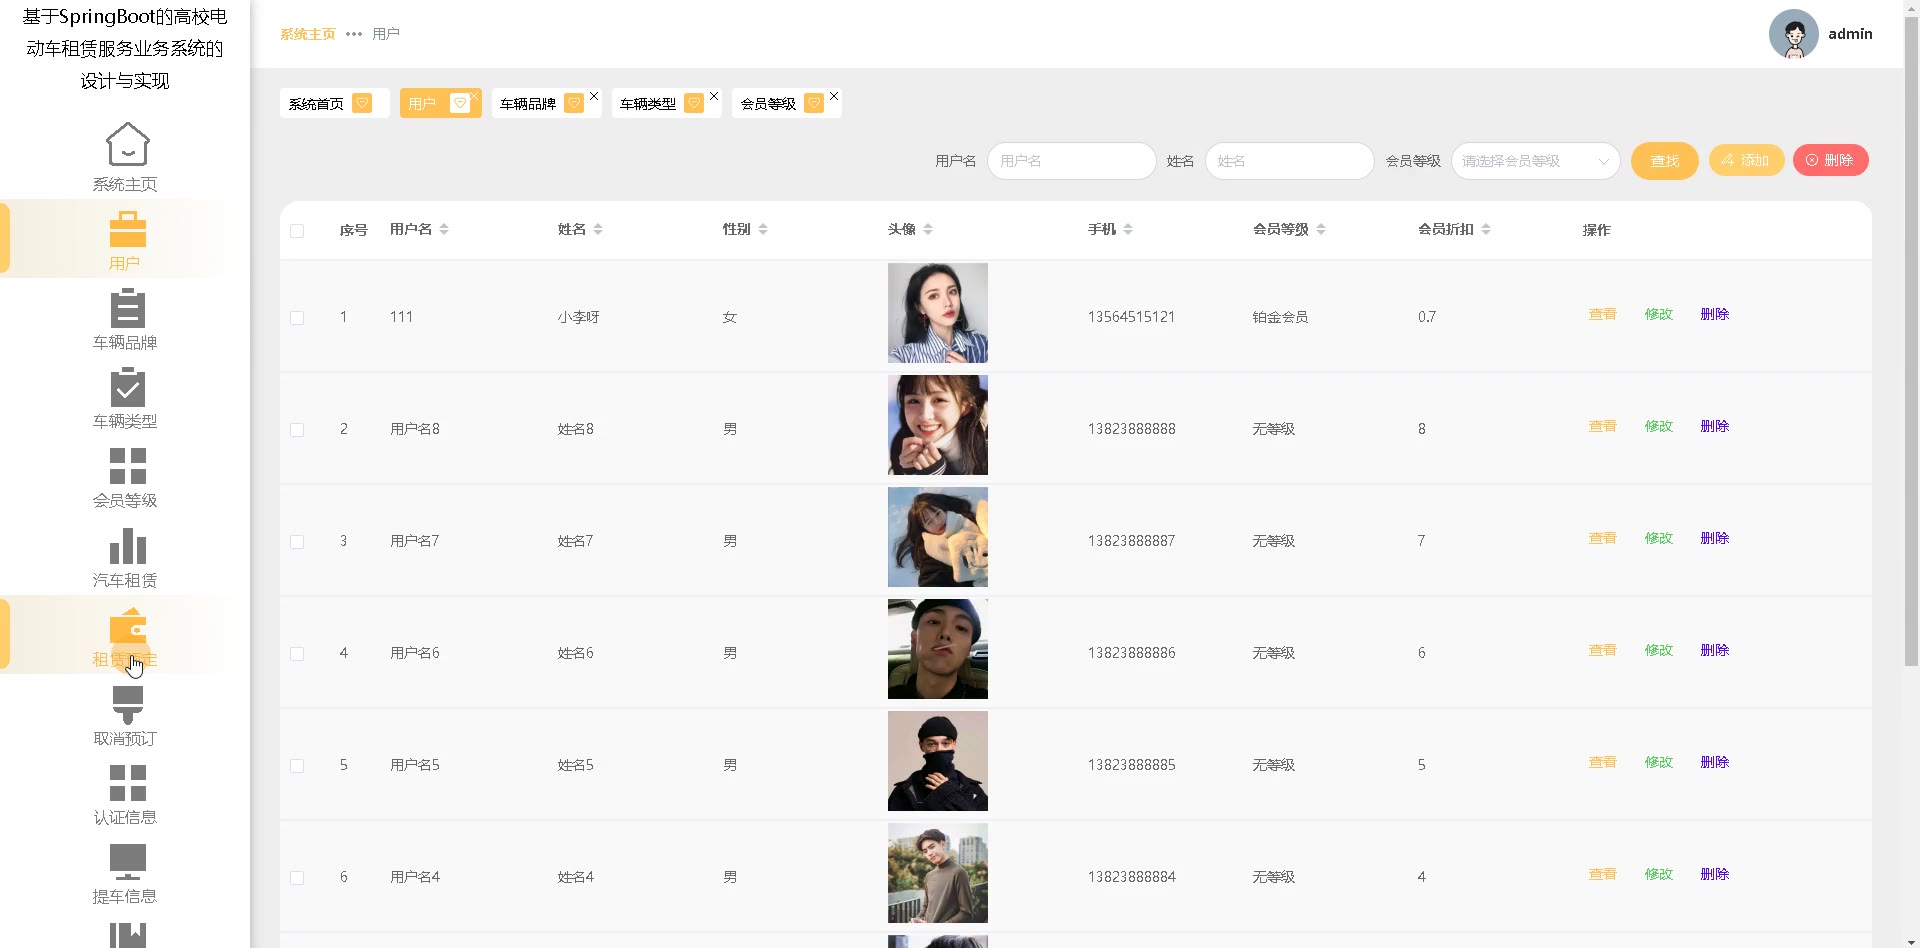Click the 系统主页 breadcrumb link
The image size is (1920, 948).
click(x=308, y=34)
